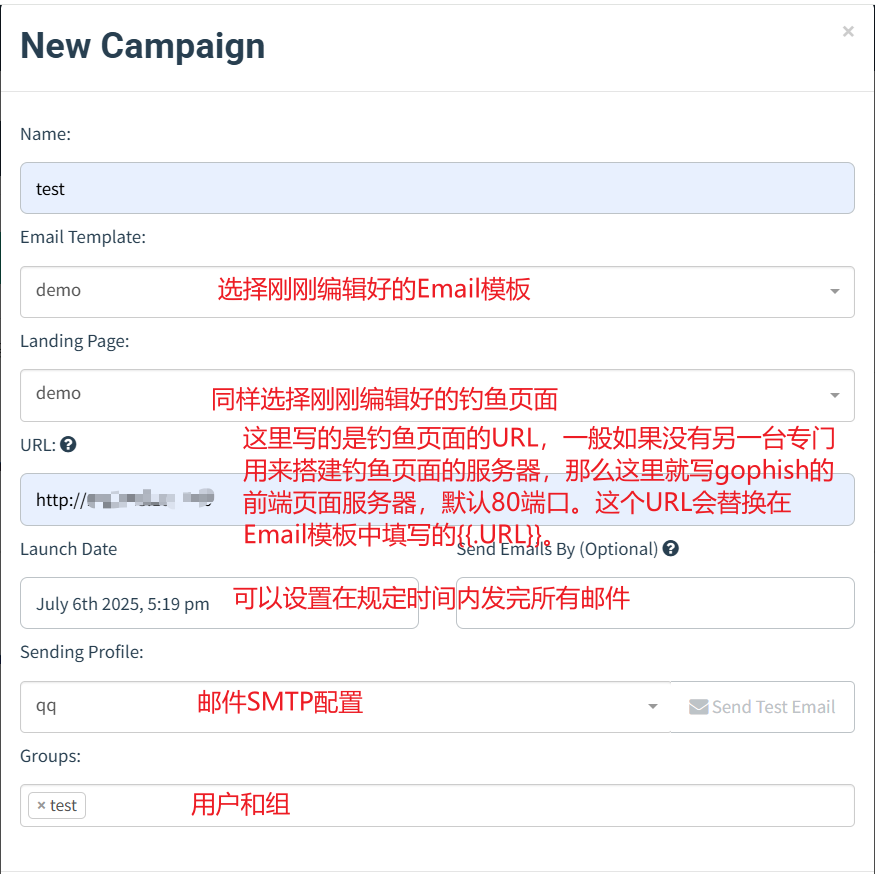Expand the Email Template dropdown arrow
Viewport: 875px width, 874px height.
[x=834, y=291]
